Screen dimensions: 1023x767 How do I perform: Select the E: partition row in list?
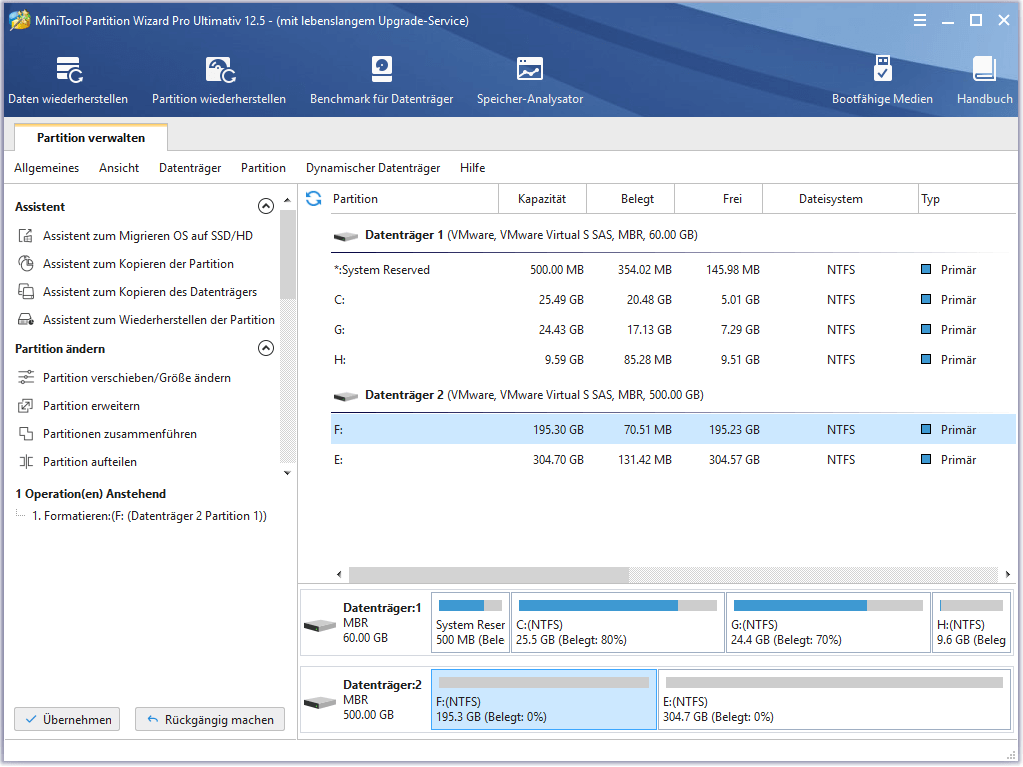(x=673, y=459)
